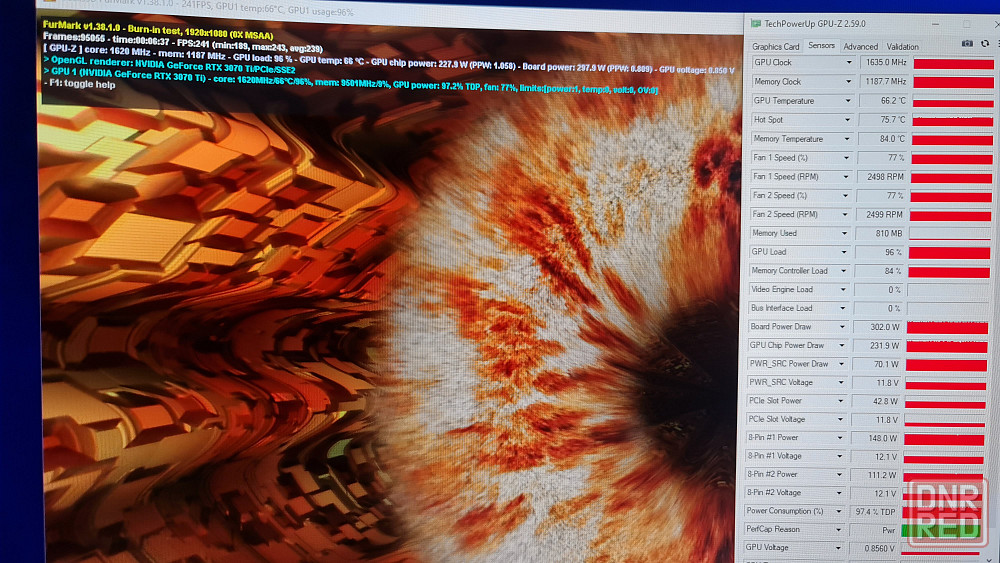The height and width of the screenshot is (563, 1000).
Task: Expand the 8-Pin #2 Power dropdown
Action: coord(839,474)
